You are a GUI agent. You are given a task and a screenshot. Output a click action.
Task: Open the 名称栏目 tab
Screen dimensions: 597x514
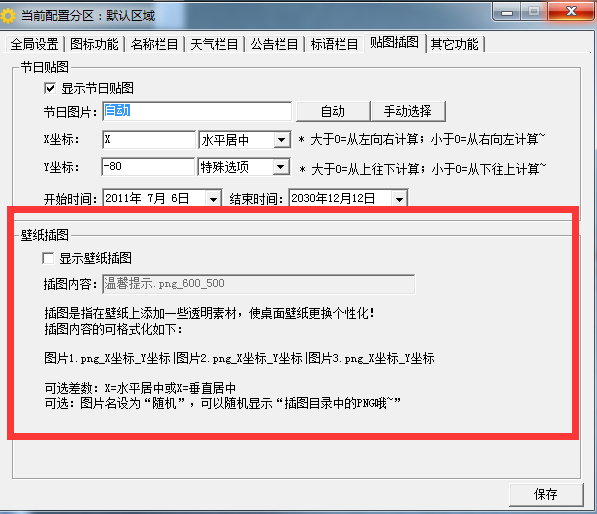pyautogui.click(x=154, y=44)
